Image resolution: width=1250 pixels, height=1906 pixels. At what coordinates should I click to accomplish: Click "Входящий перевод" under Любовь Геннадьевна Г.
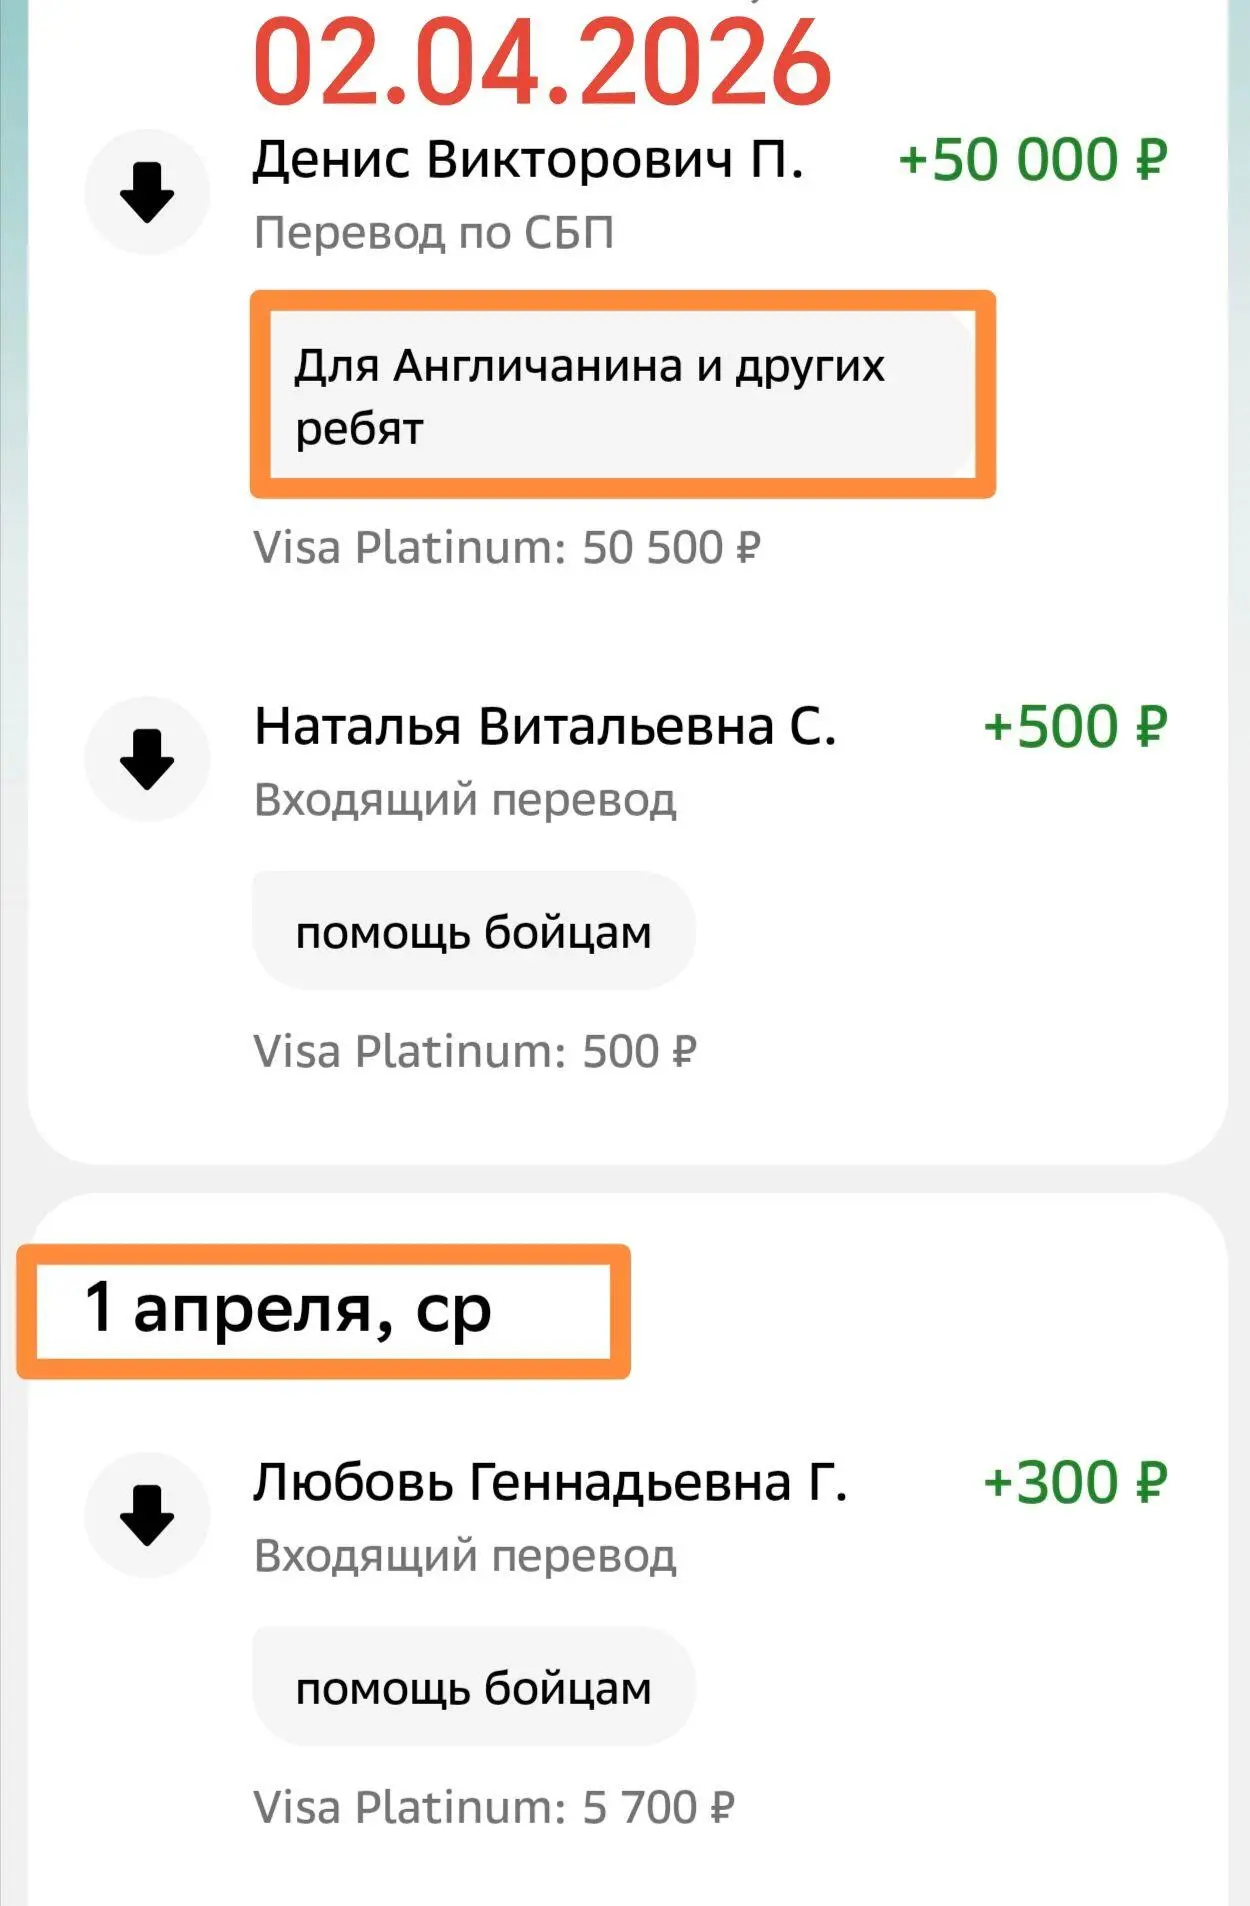465,1556
